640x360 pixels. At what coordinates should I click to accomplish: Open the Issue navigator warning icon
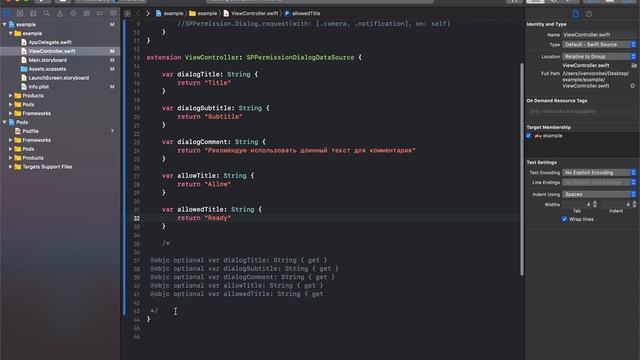point(60,13)
